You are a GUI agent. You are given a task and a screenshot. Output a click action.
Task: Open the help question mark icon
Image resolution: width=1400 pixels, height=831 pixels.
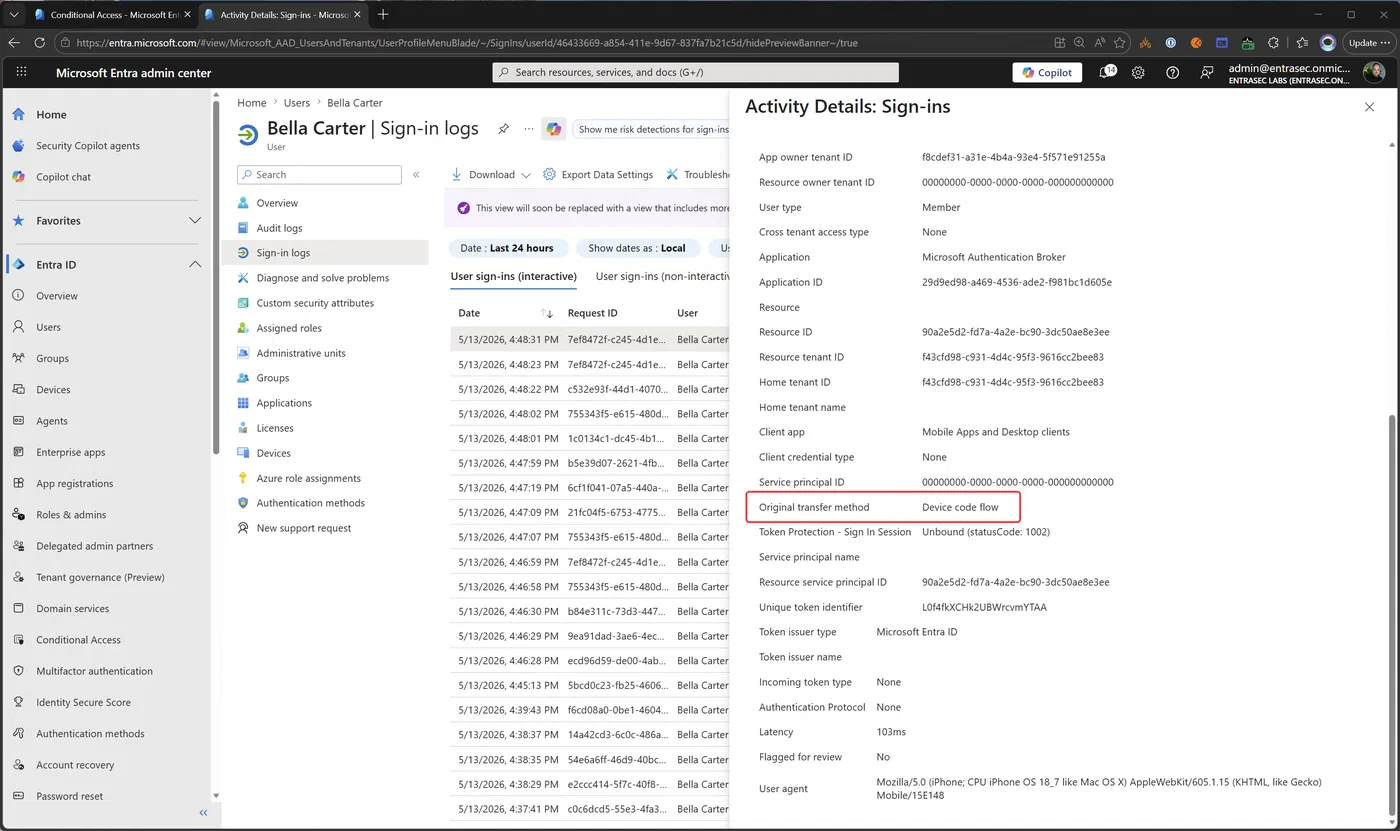1173,72
